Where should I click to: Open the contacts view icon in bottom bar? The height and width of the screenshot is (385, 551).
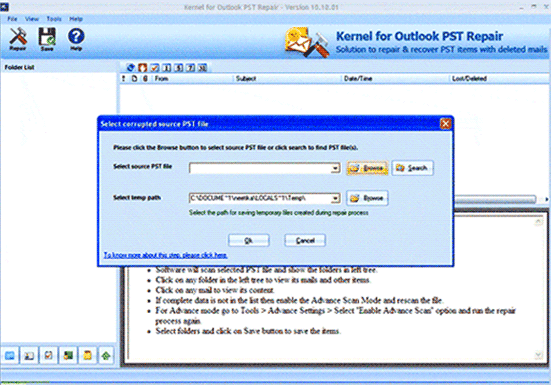(29, 355)
